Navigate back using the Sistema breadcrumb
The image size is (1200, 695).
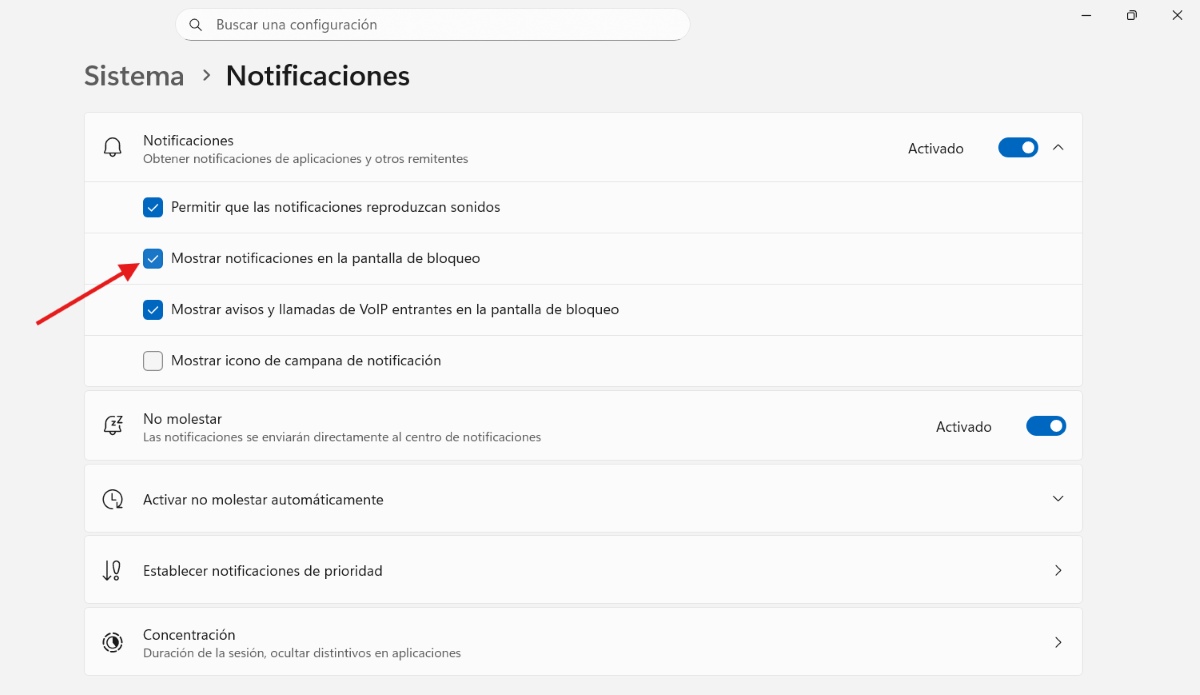(133, 75)
